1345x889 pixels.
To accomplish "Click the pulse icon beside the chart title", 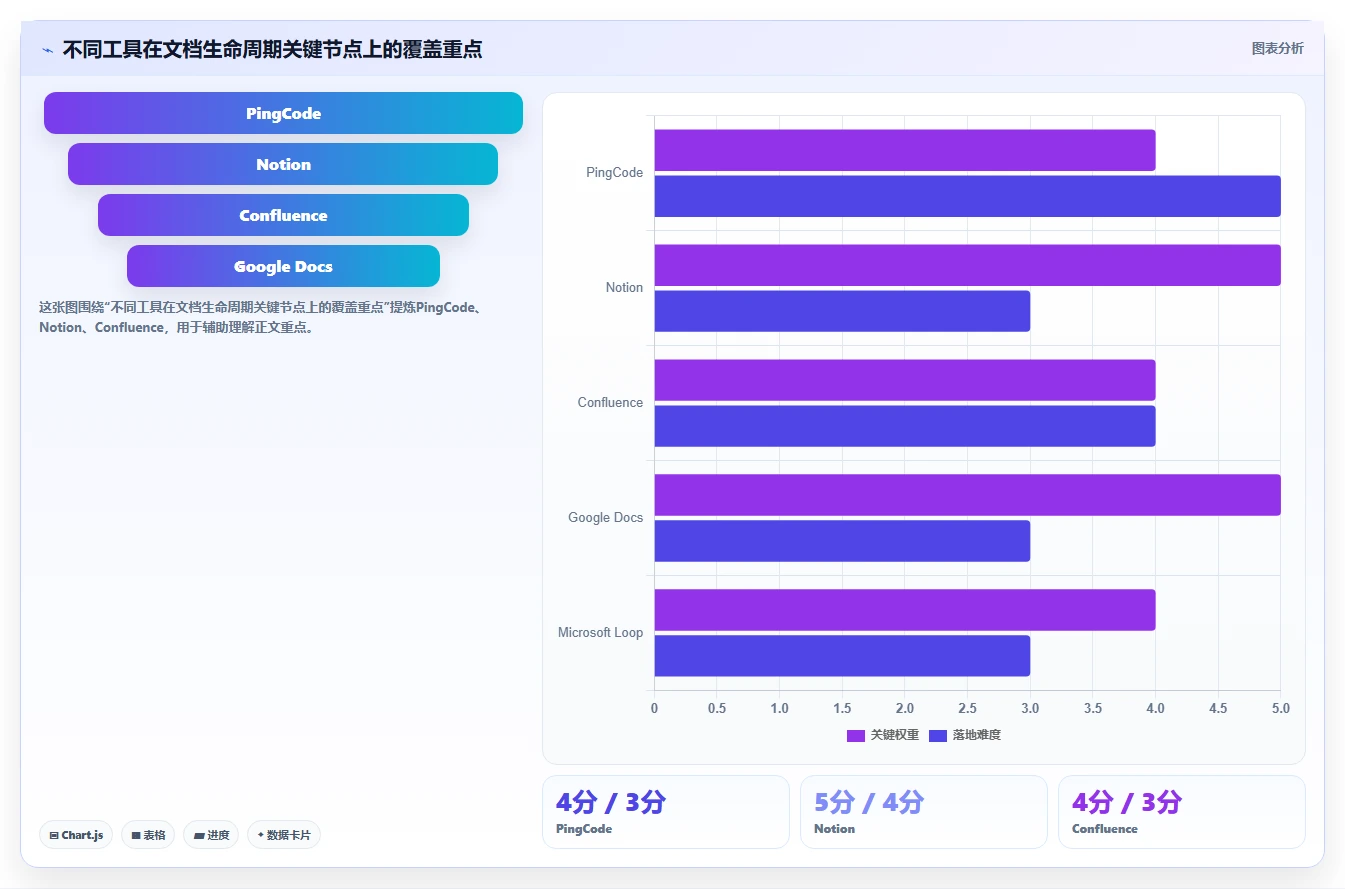I will [x=47, y=50].
